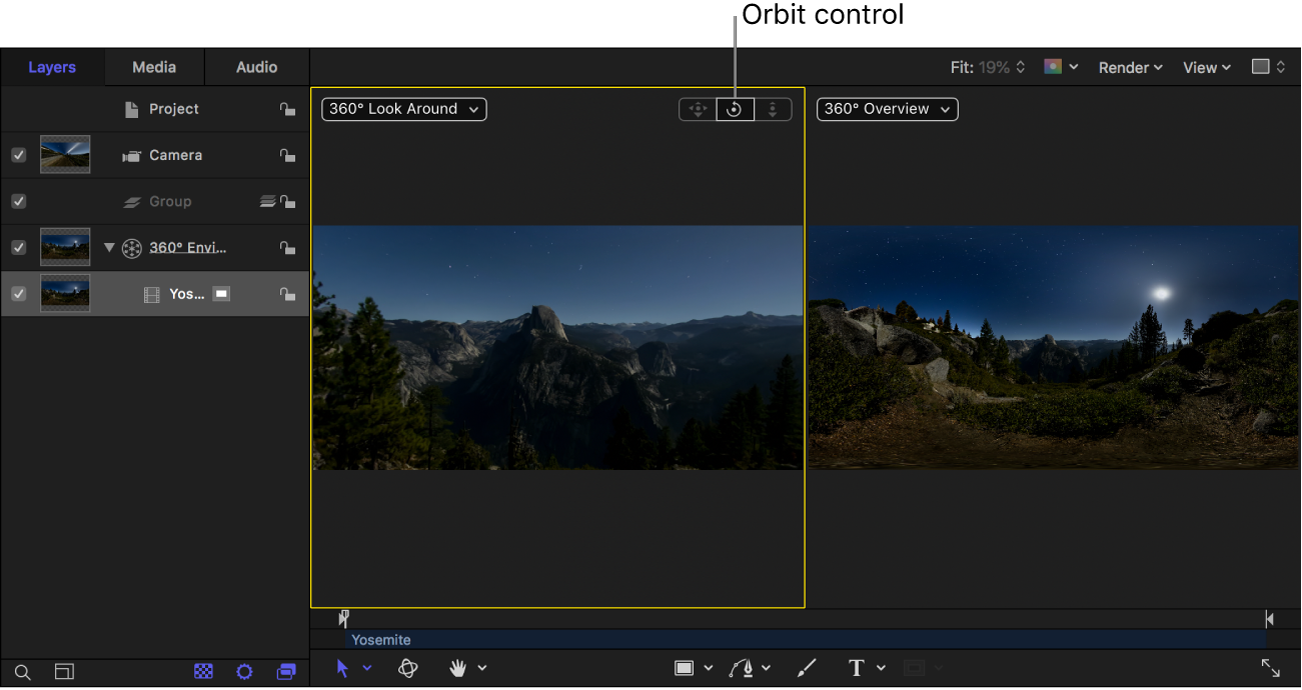Viewport: 1302px width, 690px height.
Task: Click the Pan camera control icon
Action: (698, 110)
